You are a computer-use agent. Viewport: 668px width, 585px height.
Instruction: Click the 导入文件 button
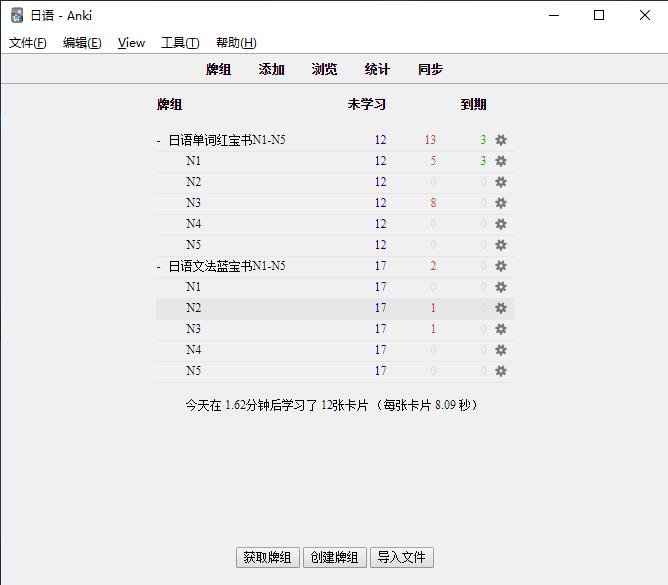tap(402, 557)
